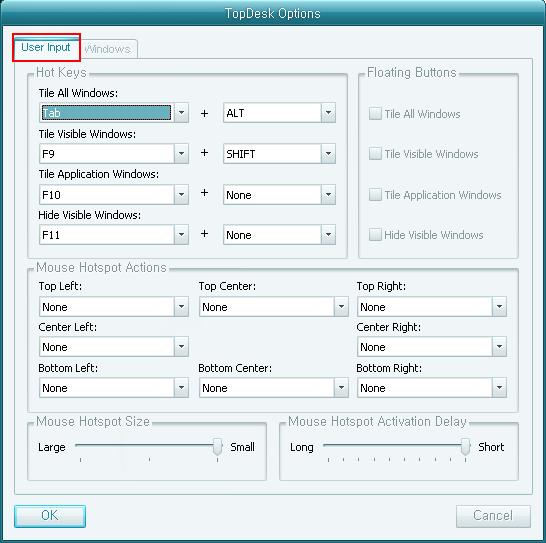Open Tile Visible Windows key dropdown showing F9
546x543 pixels.
(114, 154)
